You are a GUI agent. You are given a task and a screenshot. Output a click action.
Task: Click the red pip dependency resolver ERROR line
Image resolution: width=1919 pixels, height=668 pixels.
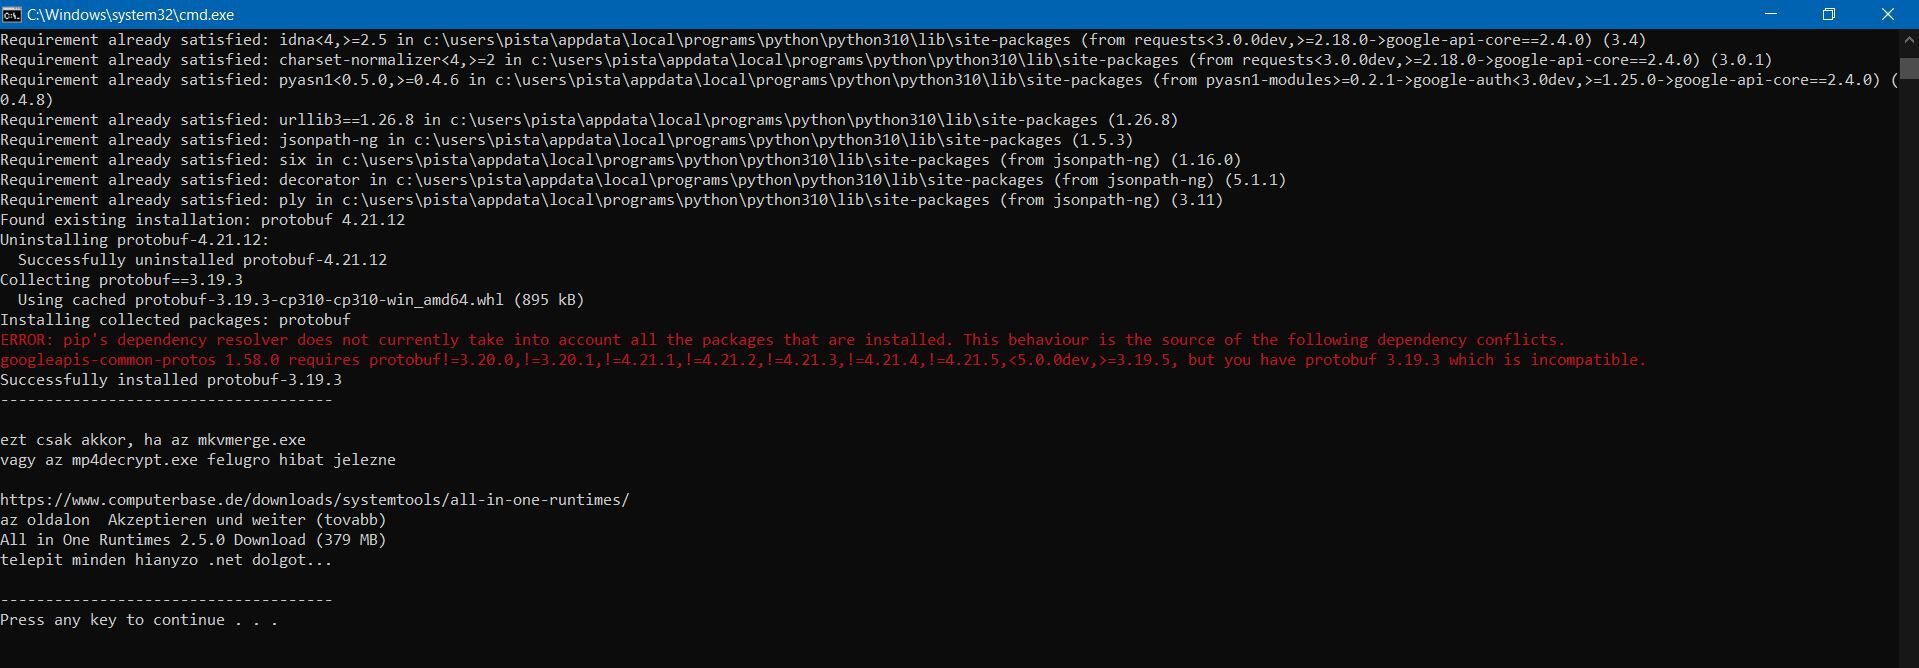click(x=782, y=340)
